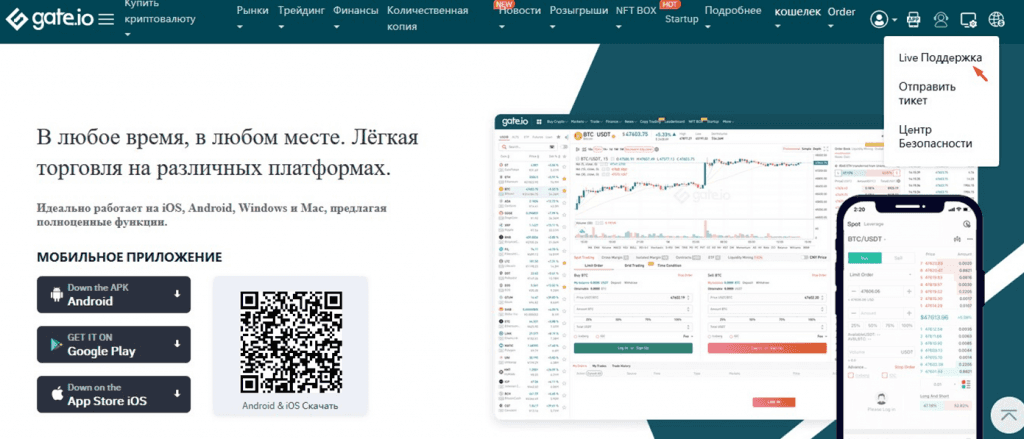Open the hamburger menu next to logo
Image resolution: width=1024 pixels, height=439 pixels.
point(106,20)
